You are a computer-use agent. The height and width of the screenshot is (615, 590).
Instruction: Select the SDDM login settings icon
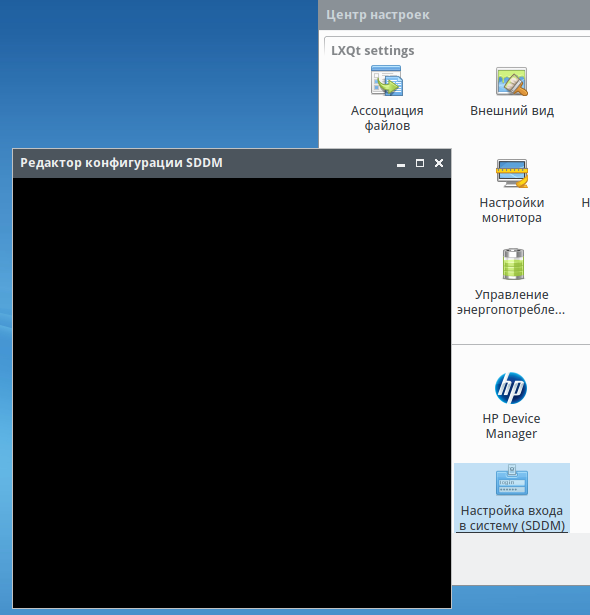coord(512,480)
